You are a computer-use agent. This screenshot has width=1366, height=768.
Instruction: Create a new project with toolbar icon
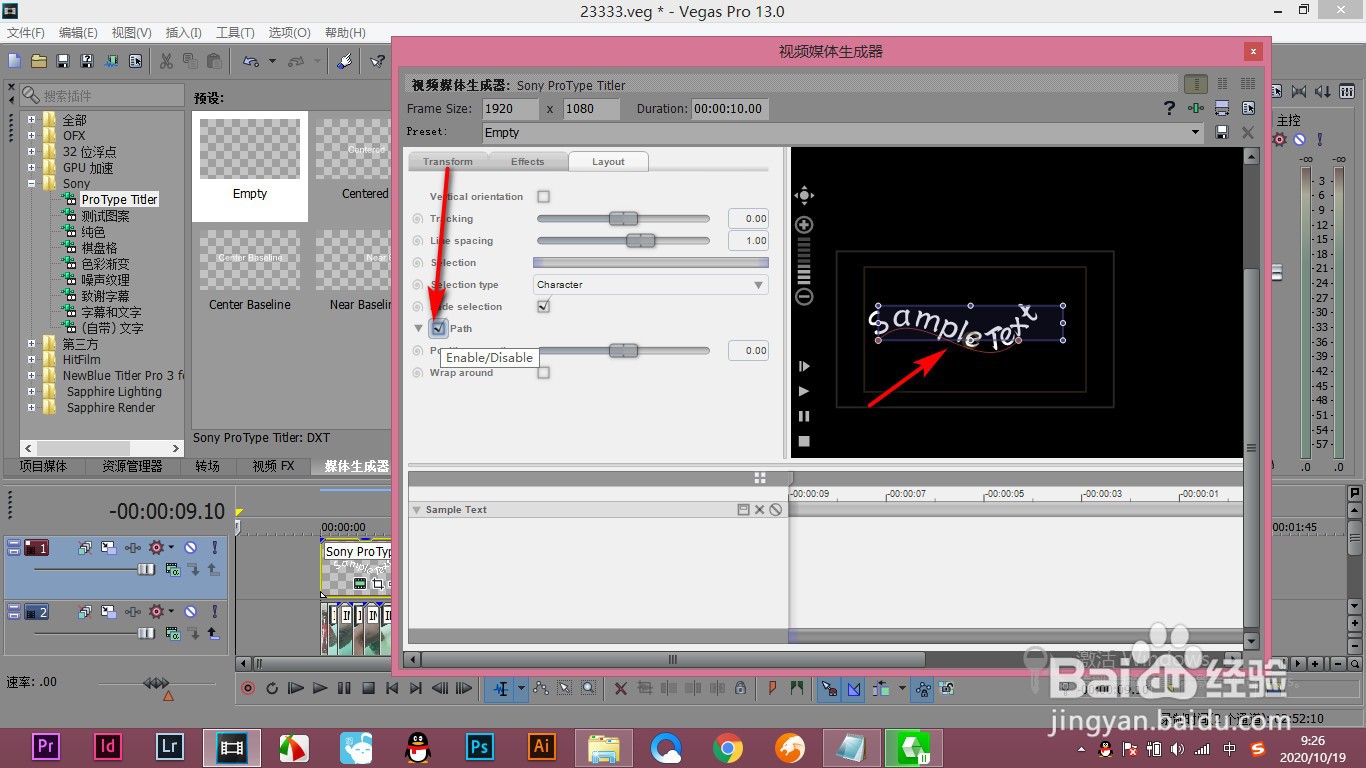pos(14,61)
